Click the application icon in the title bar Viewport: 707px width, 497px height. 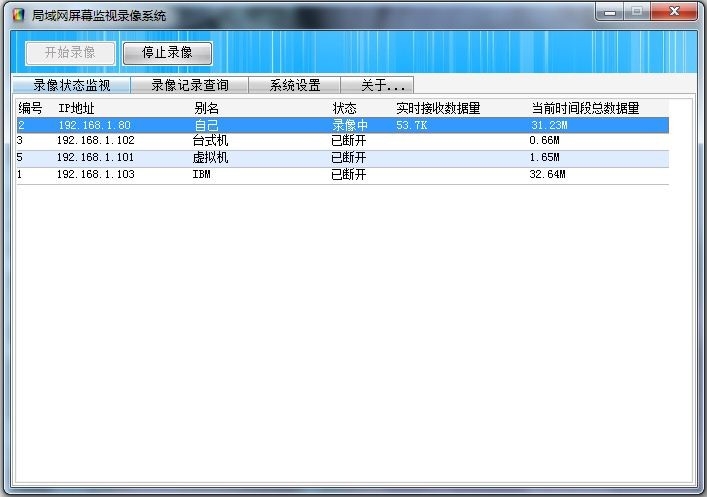[x=18, y=15]
